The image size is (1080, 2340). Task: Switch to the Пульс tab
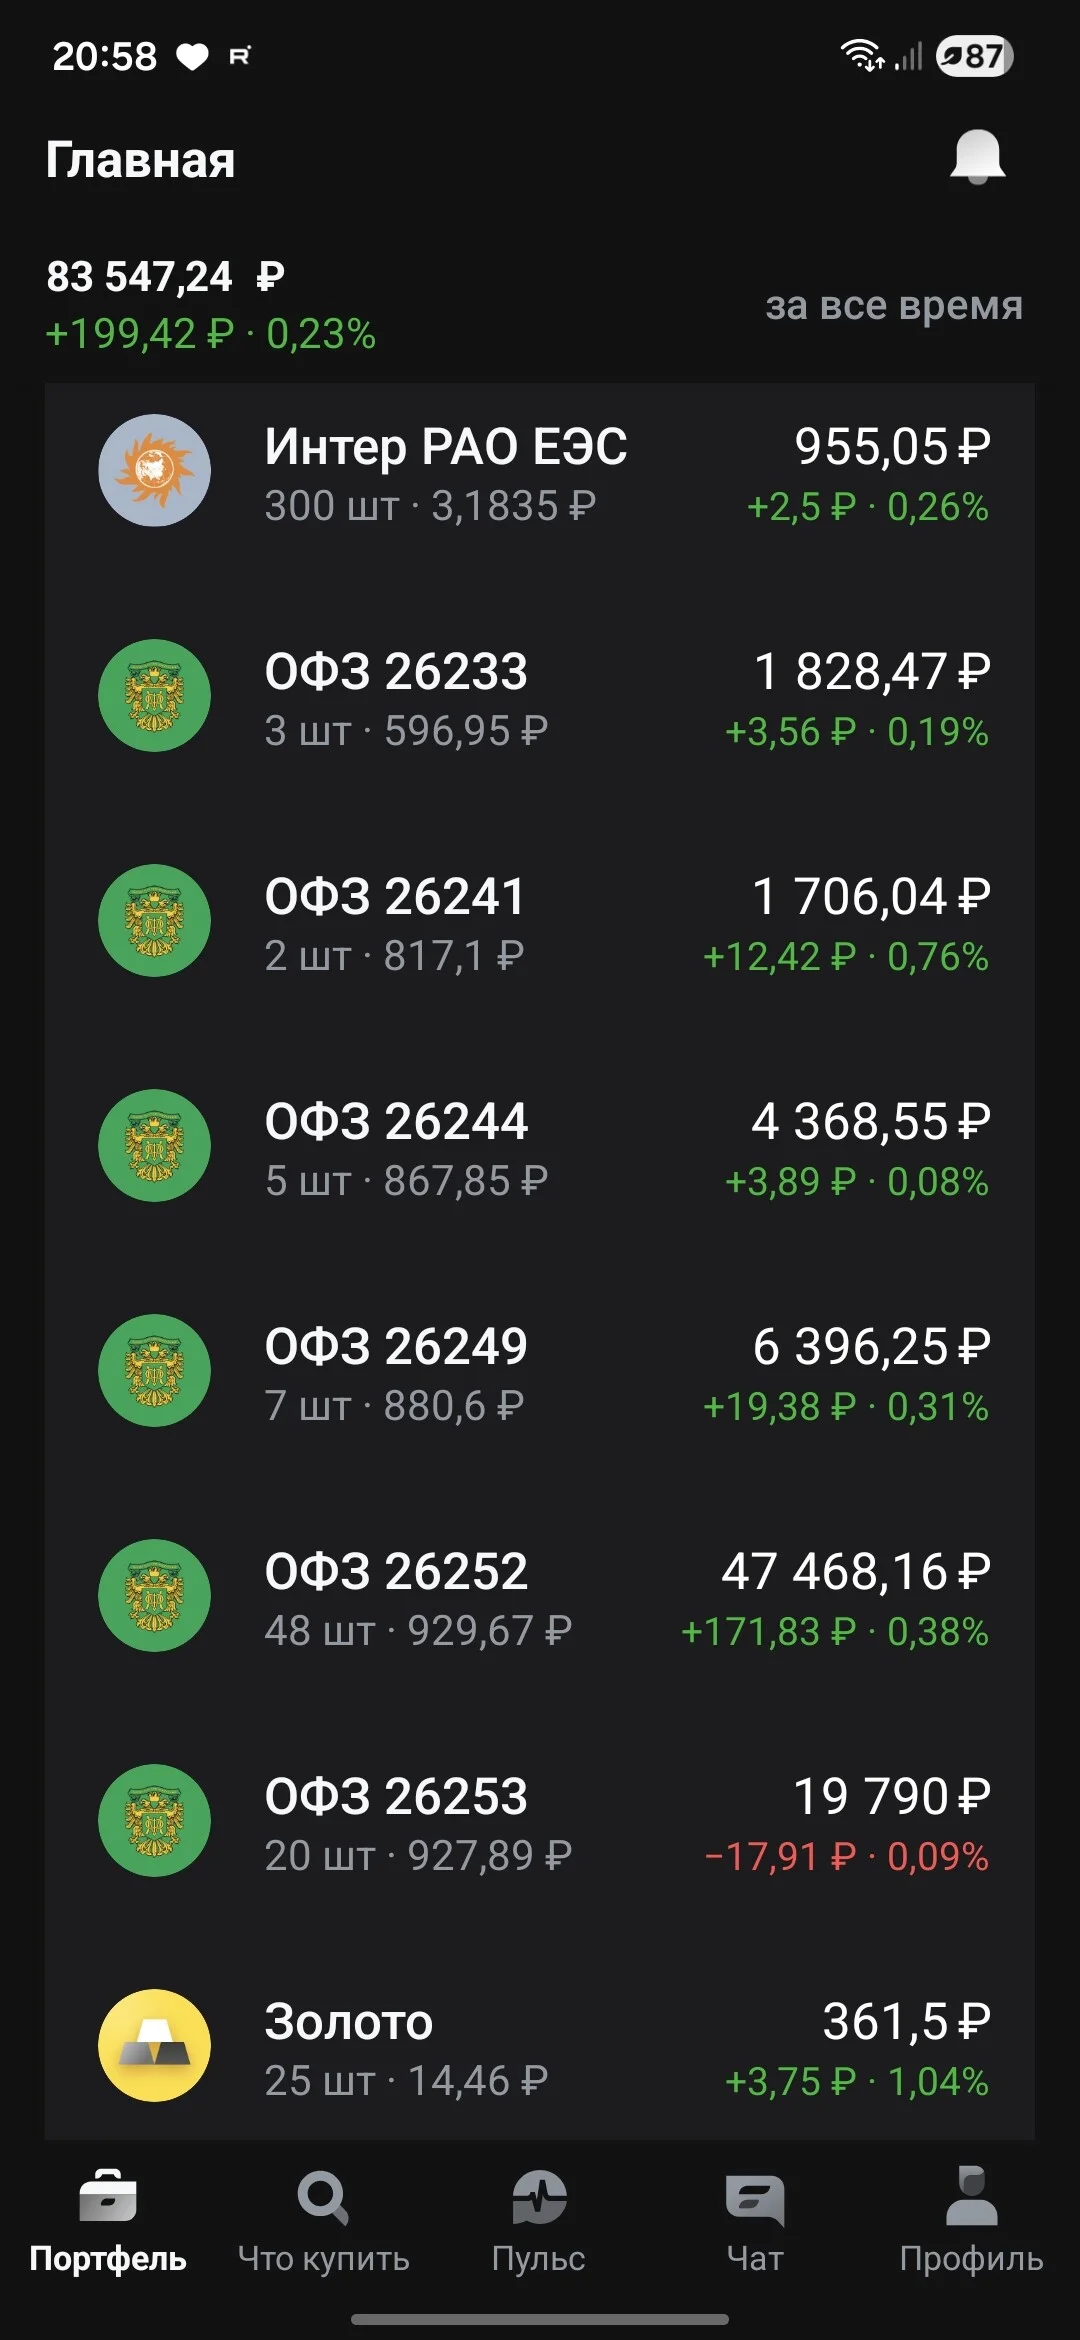pos(539,2221)
